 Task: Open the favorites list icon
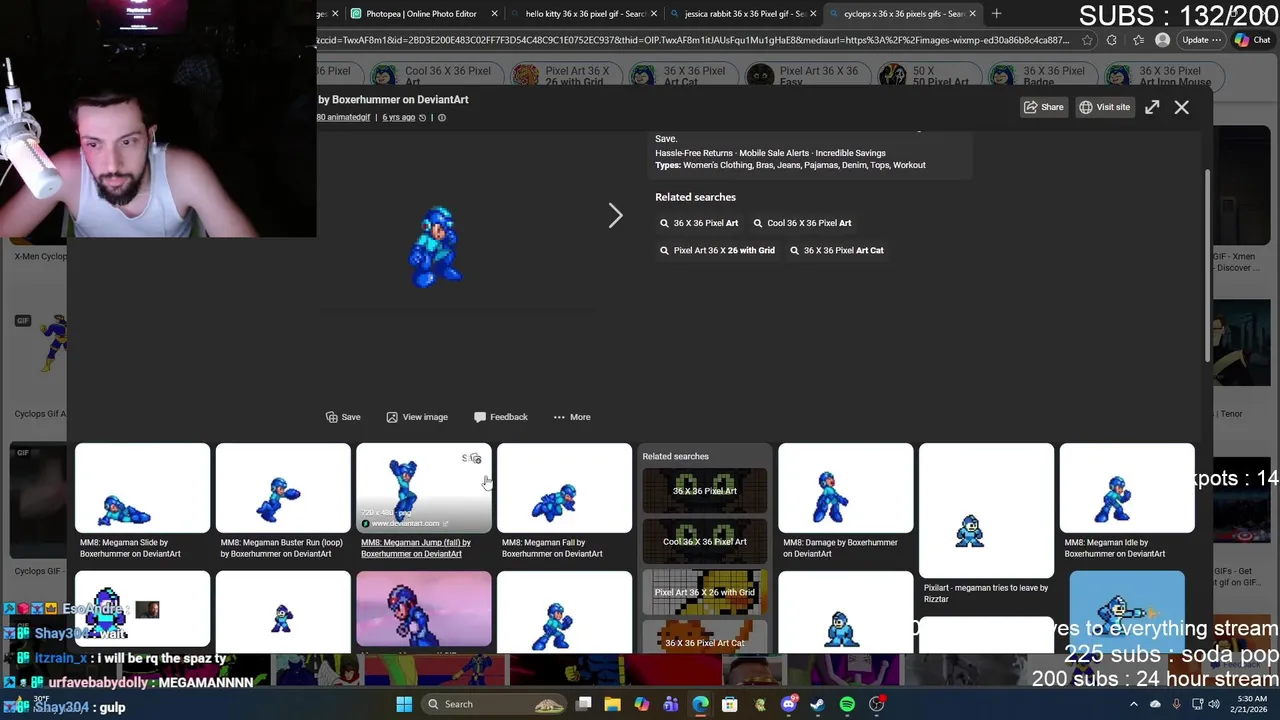click(1138, 40)
